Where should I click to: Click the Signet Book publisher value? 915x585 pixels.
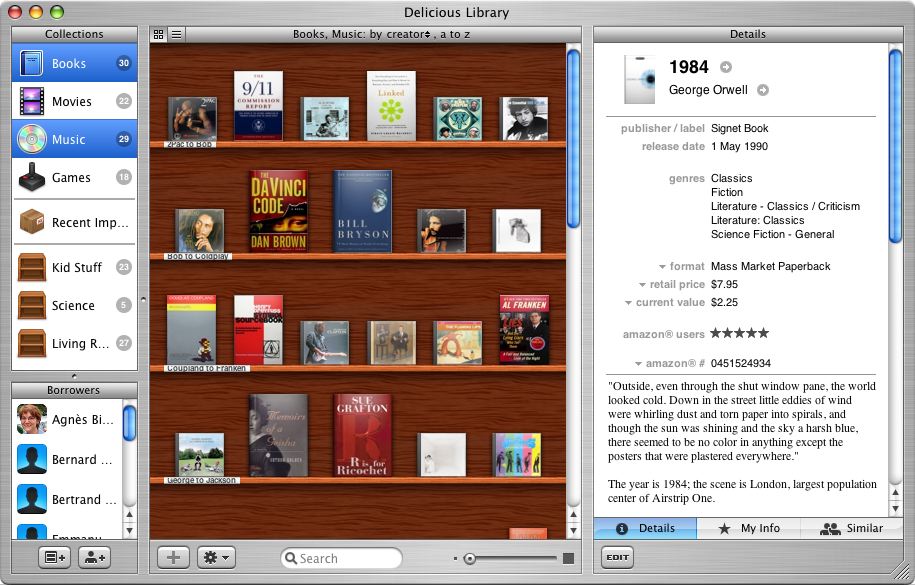(739, 128)
